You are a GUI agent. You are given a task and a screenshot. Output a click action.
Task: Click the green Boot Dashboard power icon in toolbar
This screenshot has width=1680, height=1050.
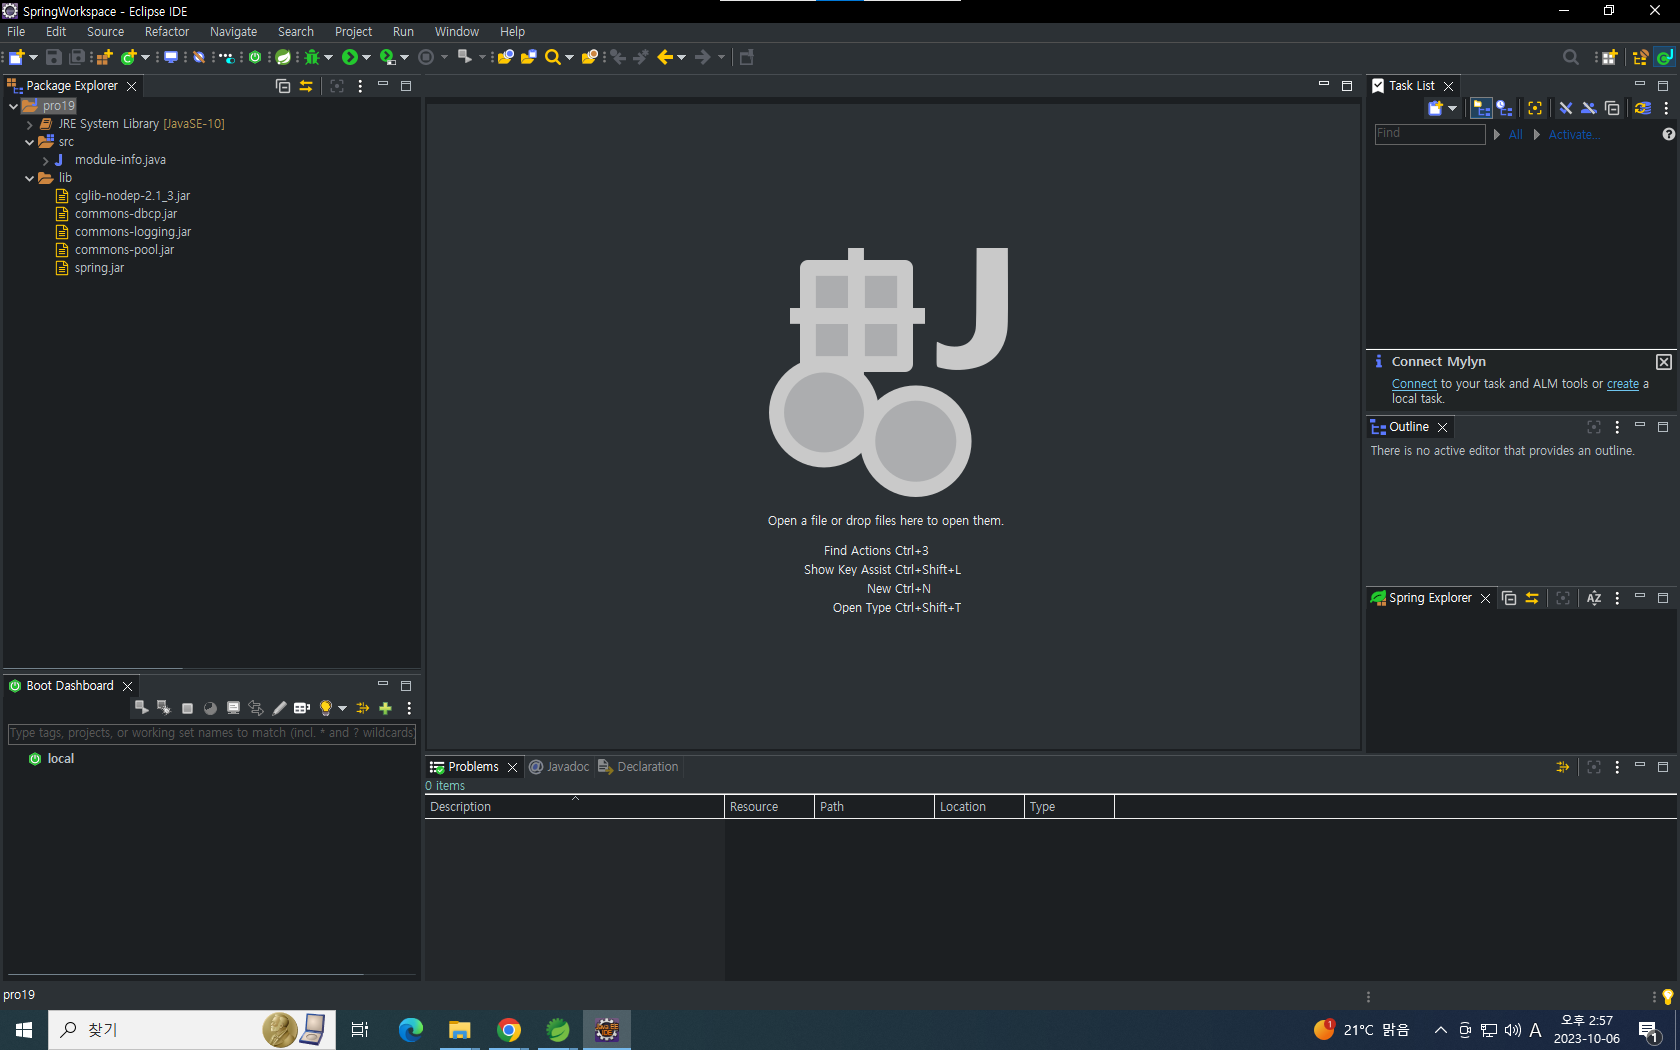pos(255,57)
